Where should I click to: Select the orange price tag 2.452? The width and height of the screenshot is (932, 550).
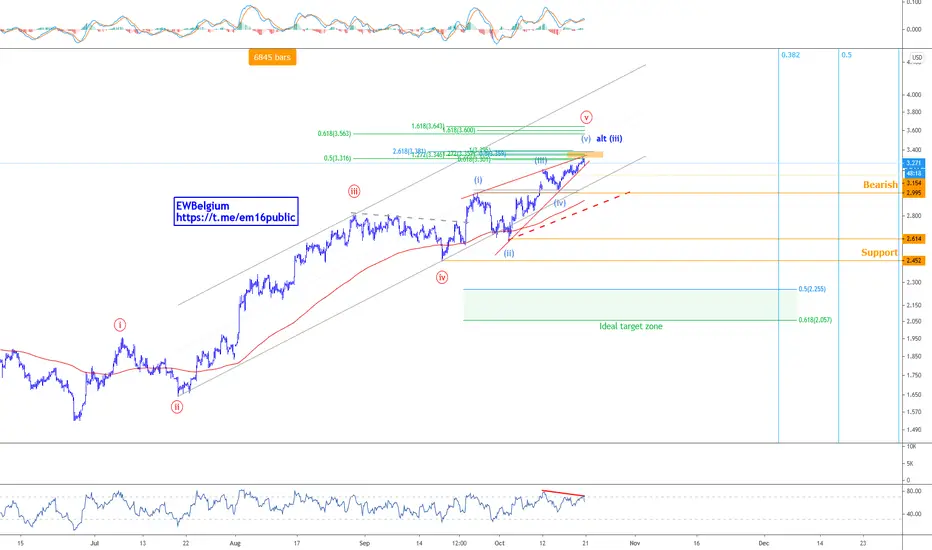coord(914,260)
